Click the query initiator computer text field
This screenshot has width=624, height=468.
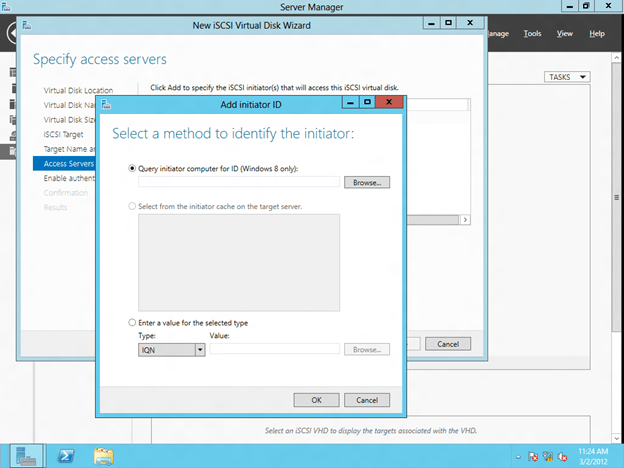click(x=239, y=183)
